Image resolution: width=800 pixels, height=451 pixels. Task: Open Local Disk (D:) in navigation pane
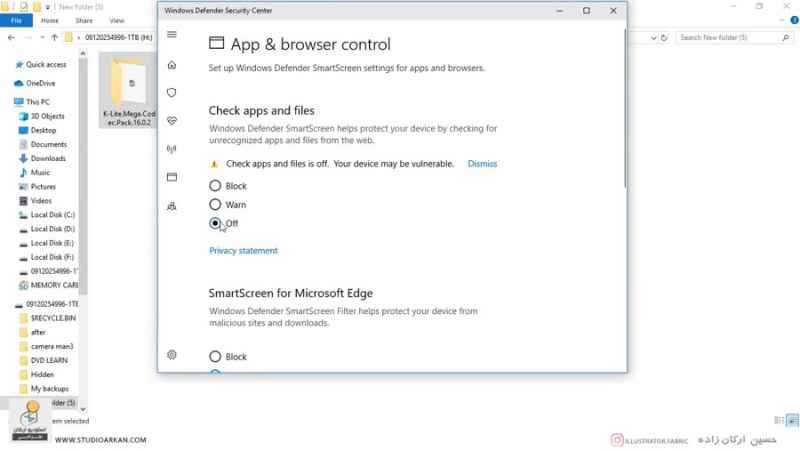coord(47,229)
